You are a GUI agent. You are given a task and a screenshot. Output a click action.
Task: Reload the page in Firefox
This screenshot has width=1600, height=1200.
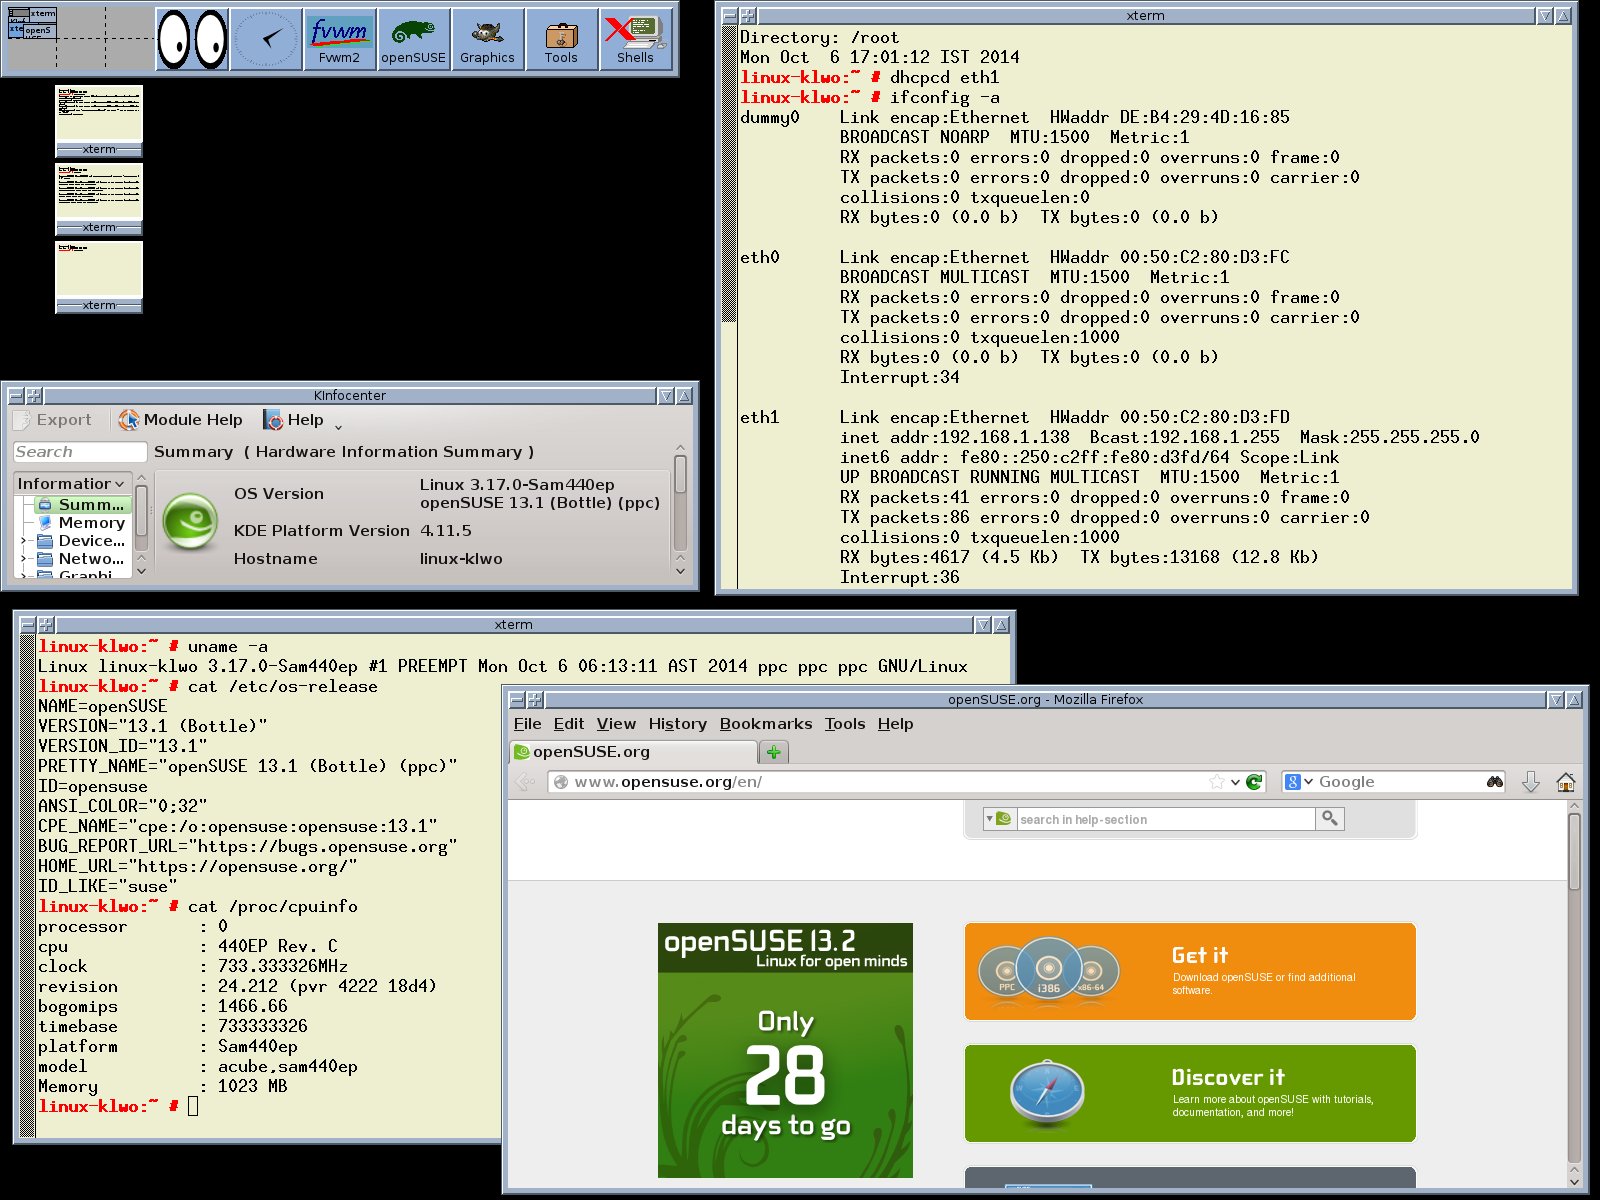click(1254, 782)
